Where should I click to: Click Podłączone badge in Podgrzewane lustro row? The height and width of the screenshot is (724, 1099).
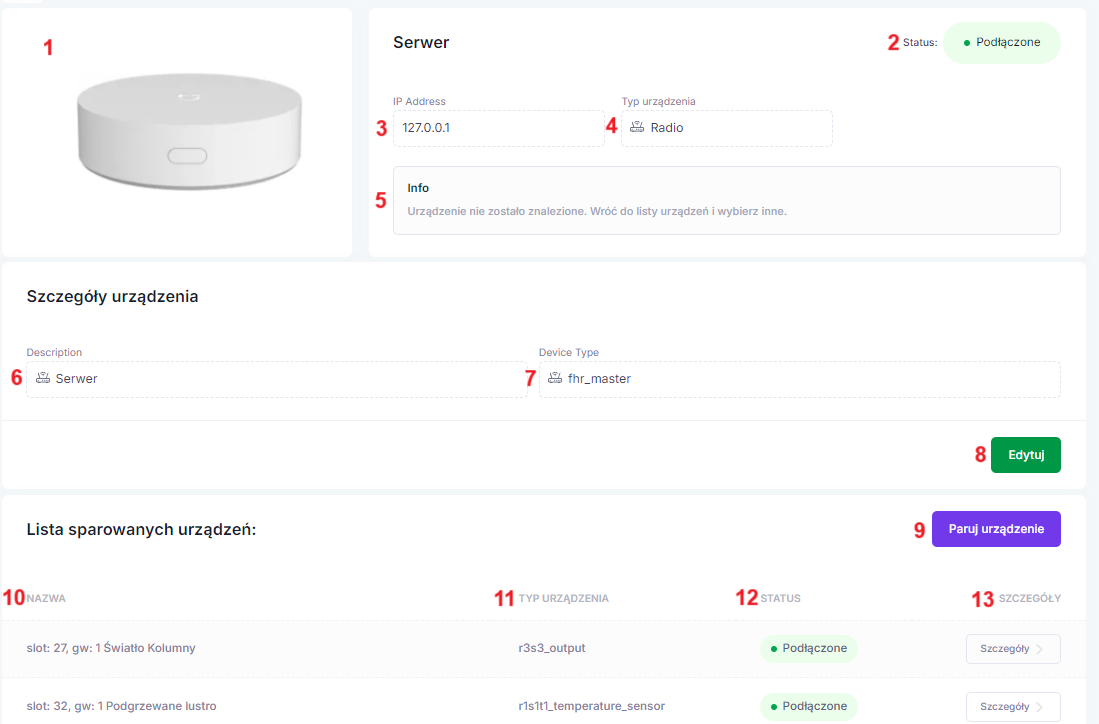click(809, 706)
